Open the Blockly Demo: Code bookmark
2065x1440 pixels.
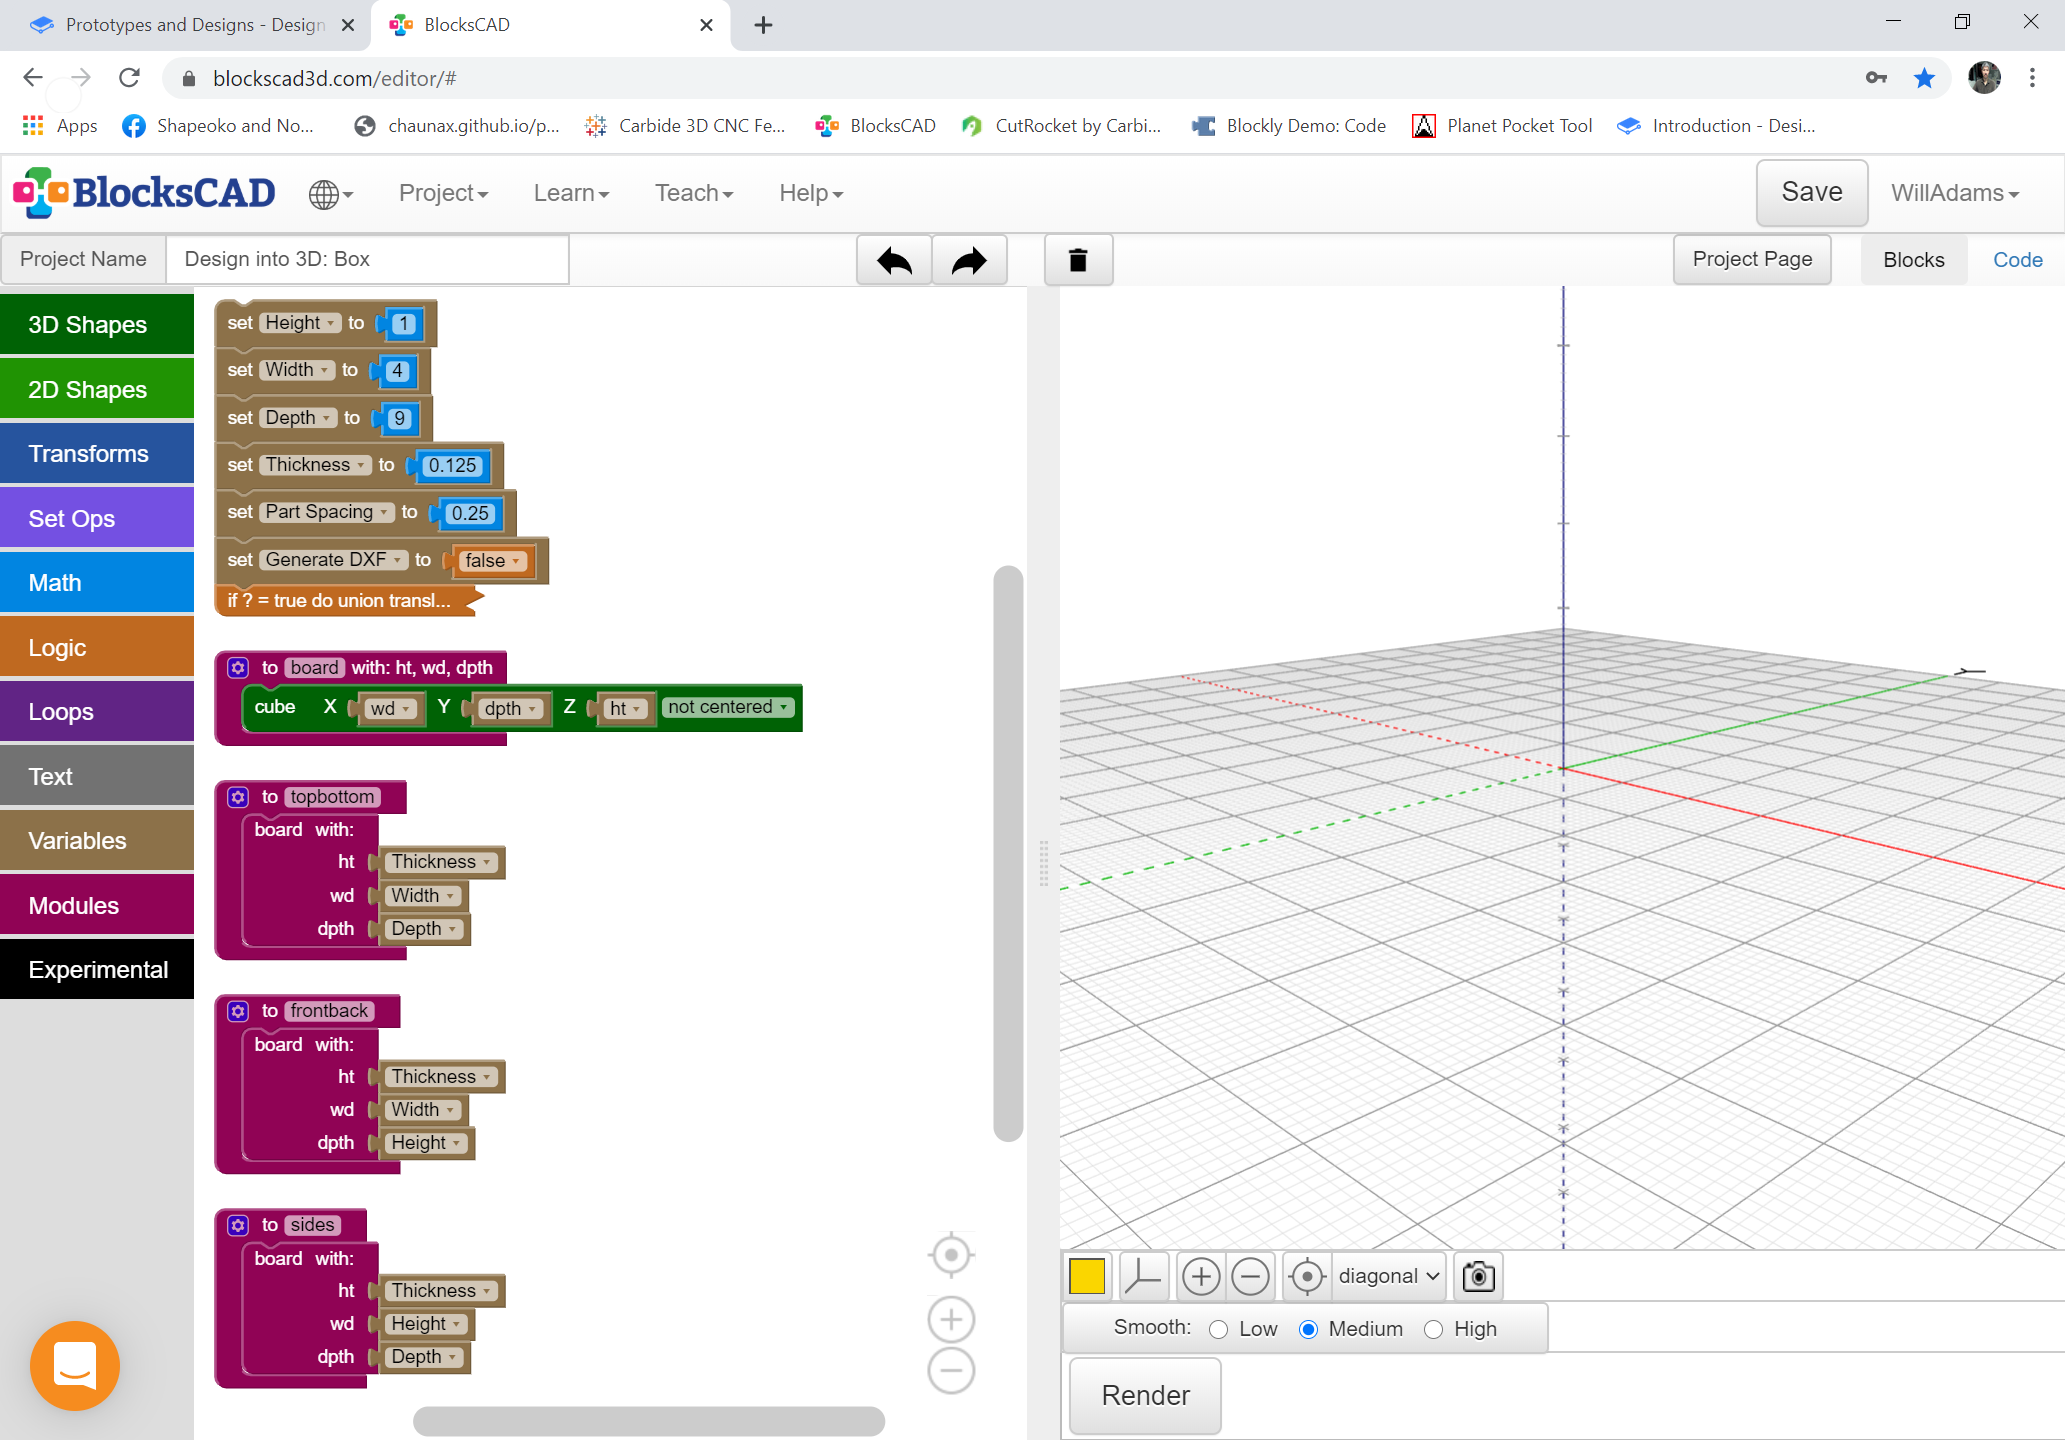[1289, 126]
